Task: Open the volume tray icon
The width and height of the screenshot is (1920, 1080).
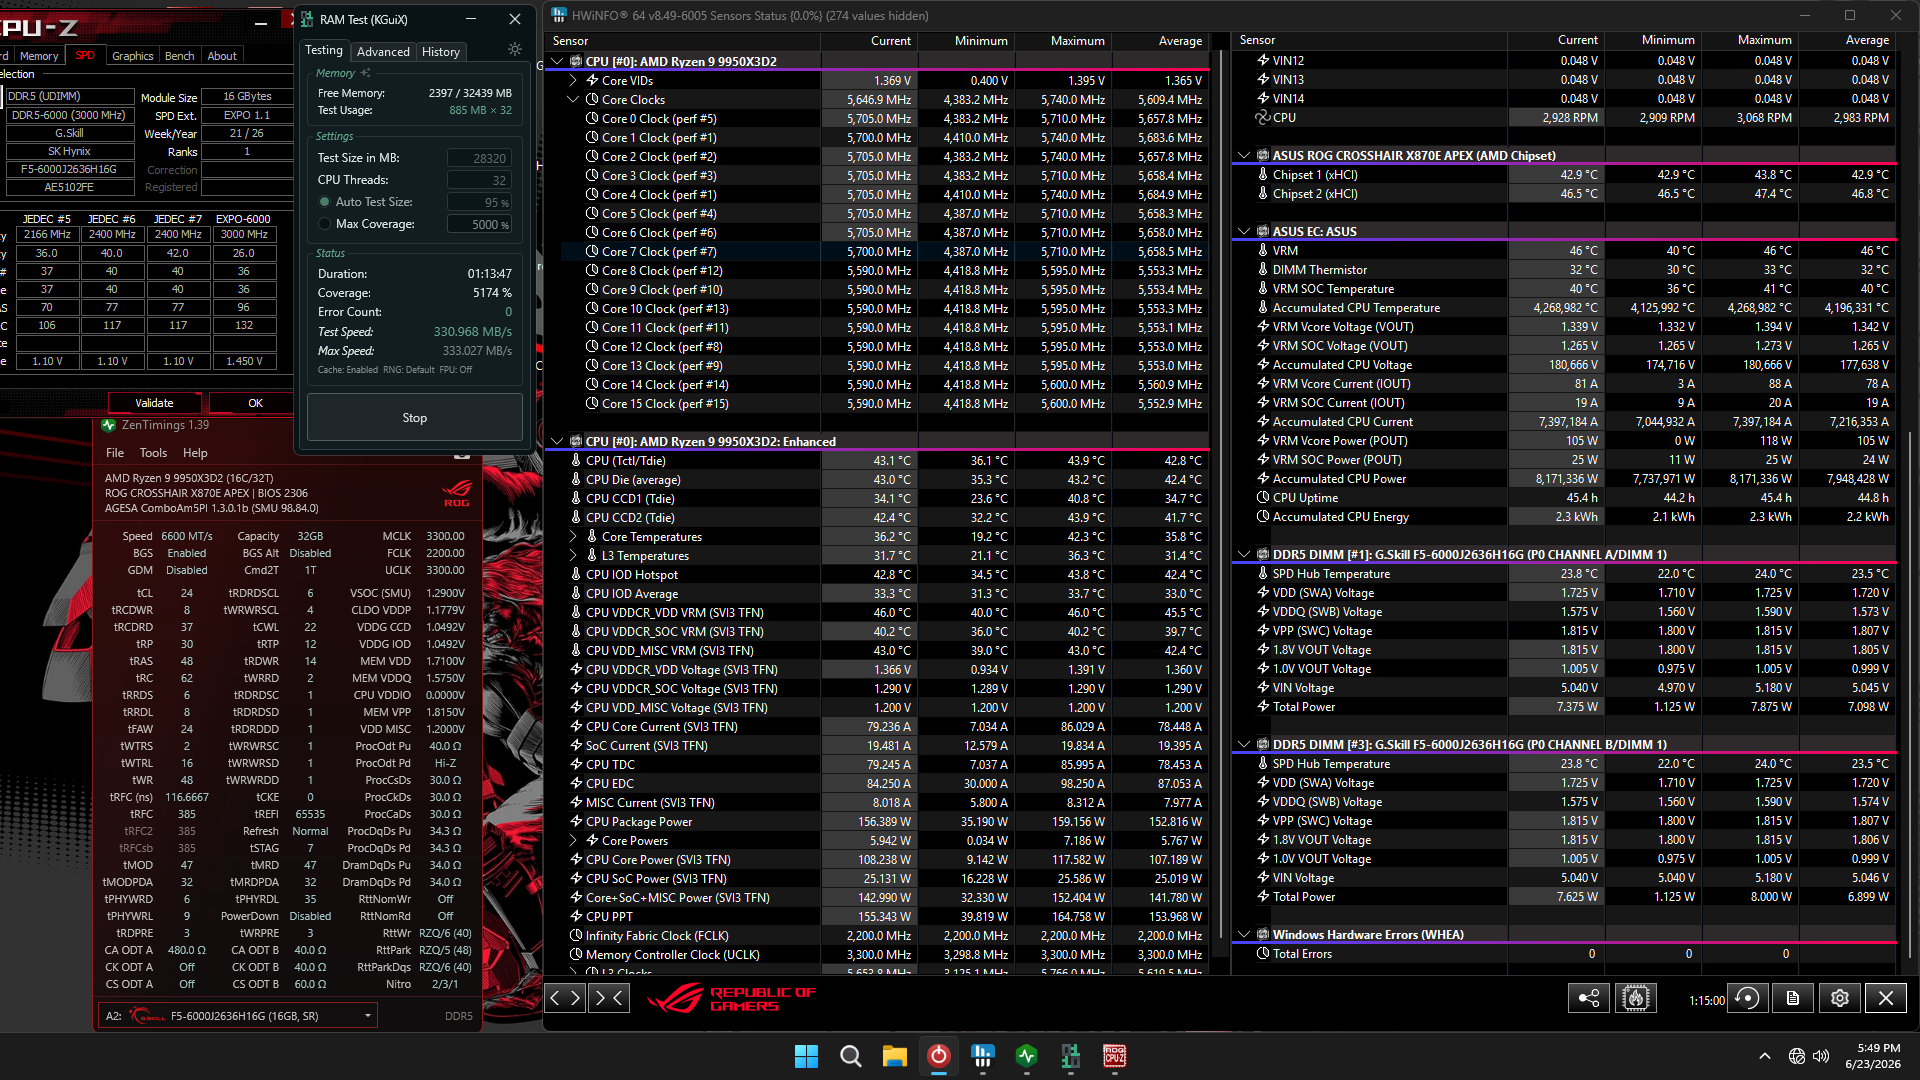Action: [x=1821, y=1056]
